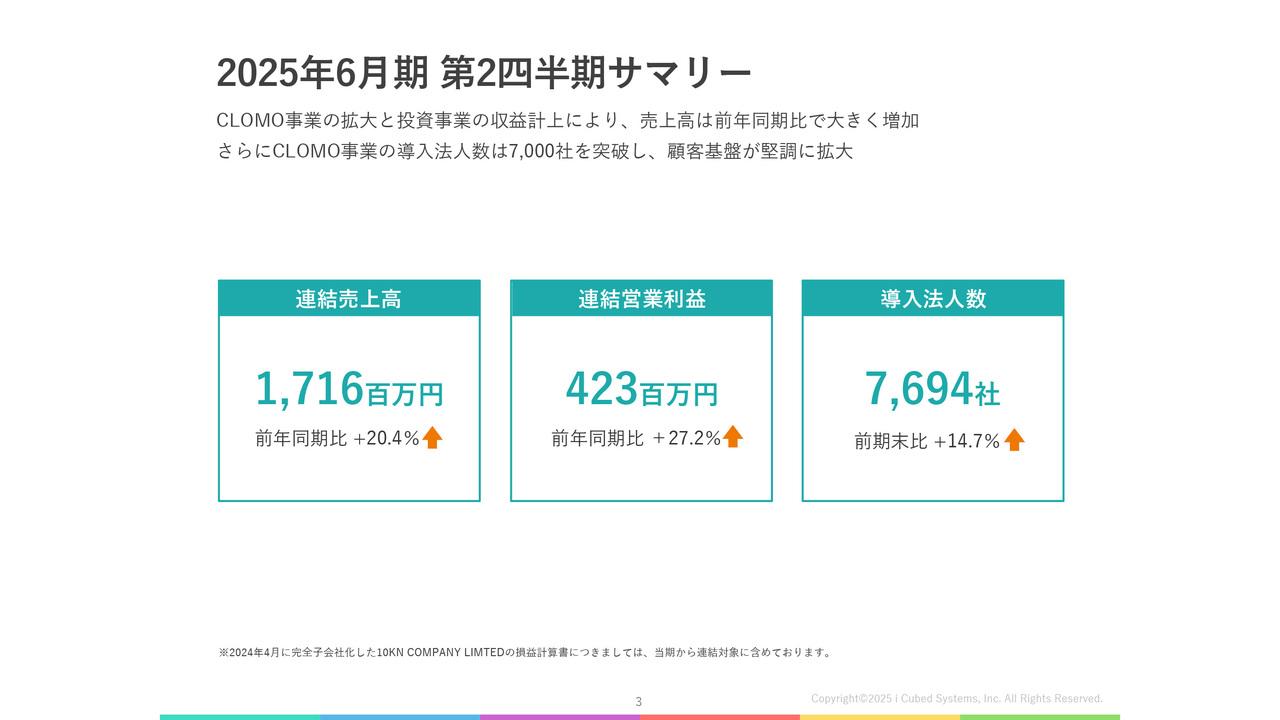1280x720 pixels.
Task: Click the subtitle line starting CLOMO事業の拡大と投資事業
Action: click(x=567, y=120)
